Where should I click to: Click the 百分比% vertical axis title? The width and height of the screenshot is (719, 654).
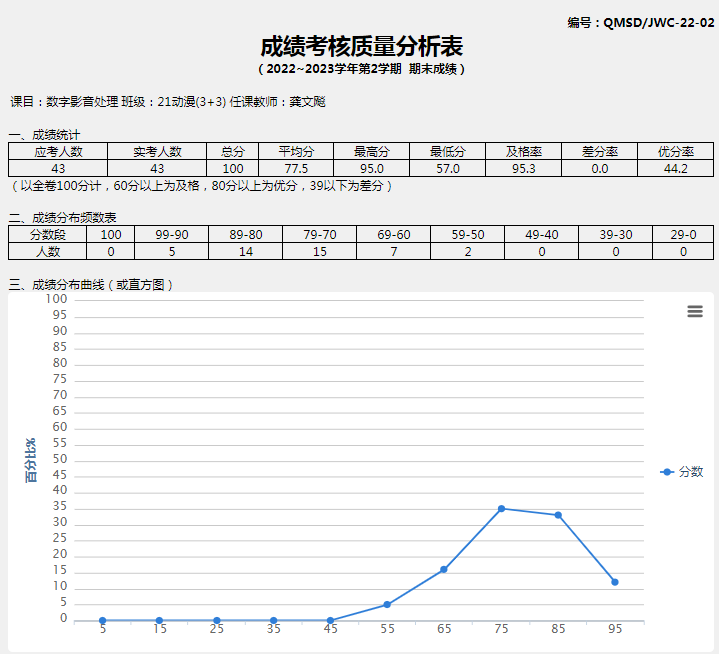[31, 460]
